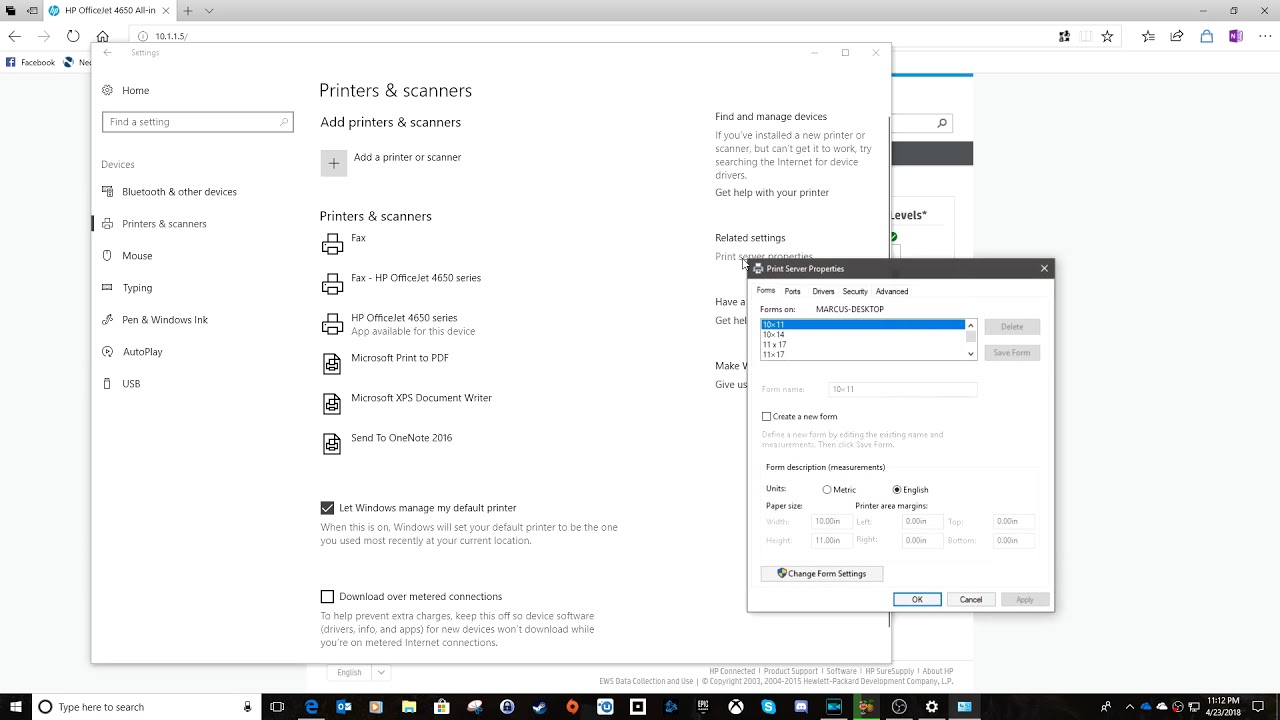Check Create a new form
1280x720 pixels.
(767, 416)
